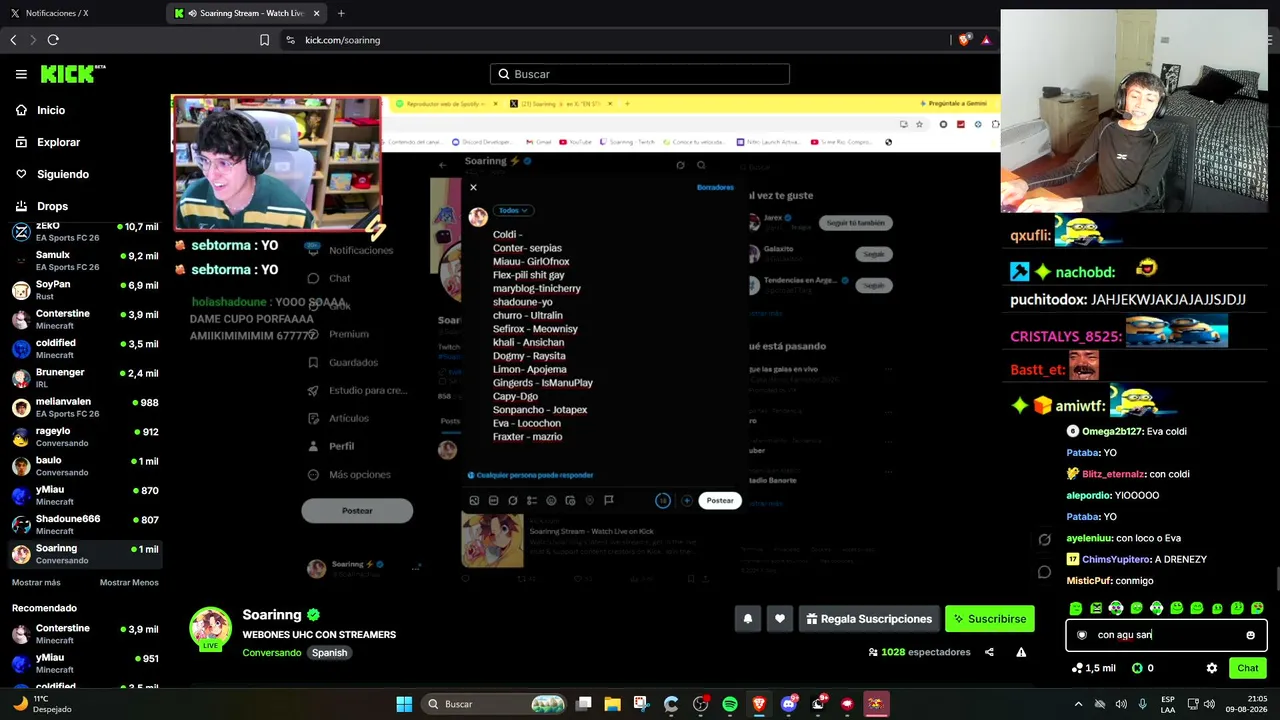Click Regala Suscripciones button
This screenshot has width=1280, height=720.
tap(869, 619)
